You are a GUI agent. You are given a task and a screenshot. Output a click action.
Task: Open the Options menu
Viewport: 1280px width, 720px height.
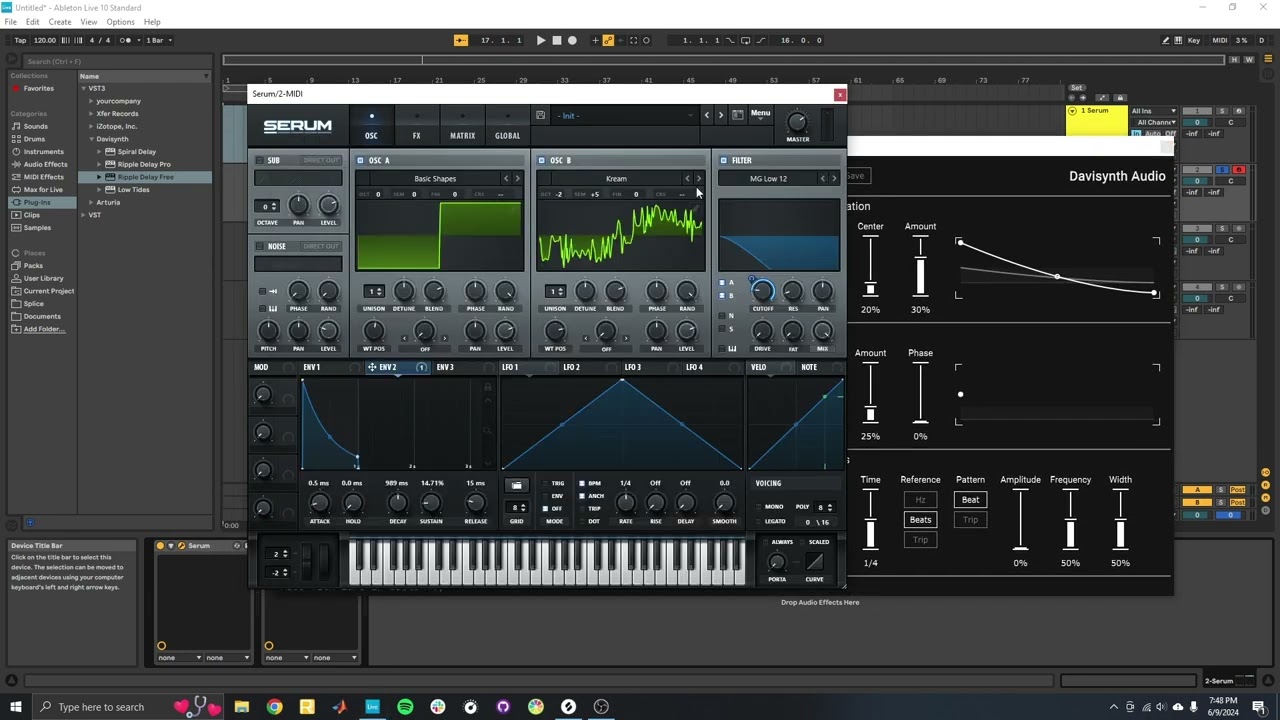(120, 22)
